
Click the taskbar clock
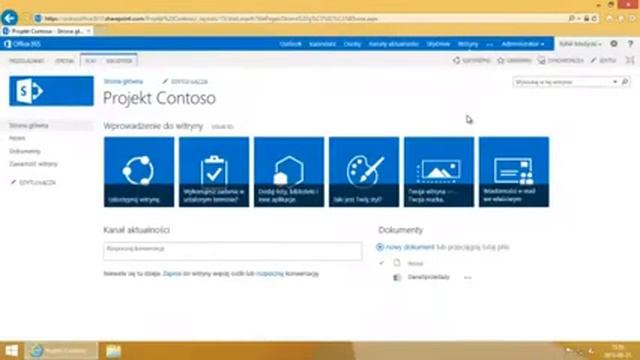pos(619,351)
